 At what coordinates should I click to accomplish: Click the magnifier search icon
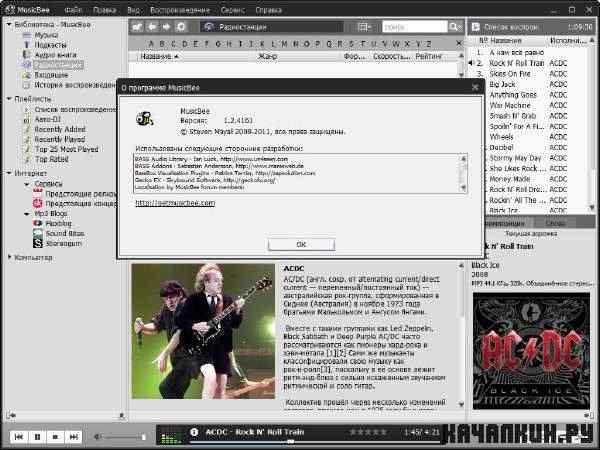coord(455,27)
